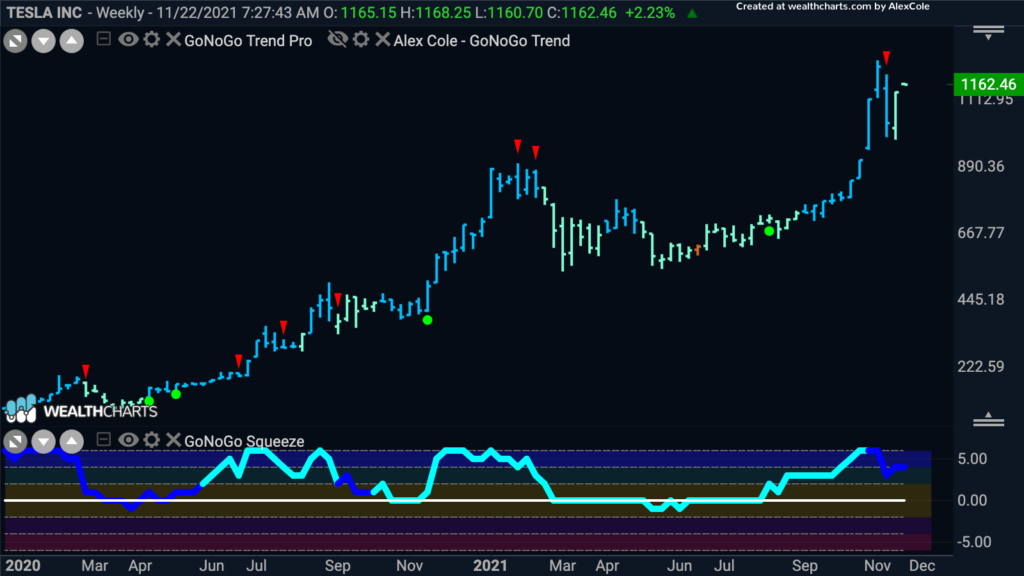Hide the GoNoGo Trend Pro indicator
This screenshot has width=1024, height=576.
[128, 39]
